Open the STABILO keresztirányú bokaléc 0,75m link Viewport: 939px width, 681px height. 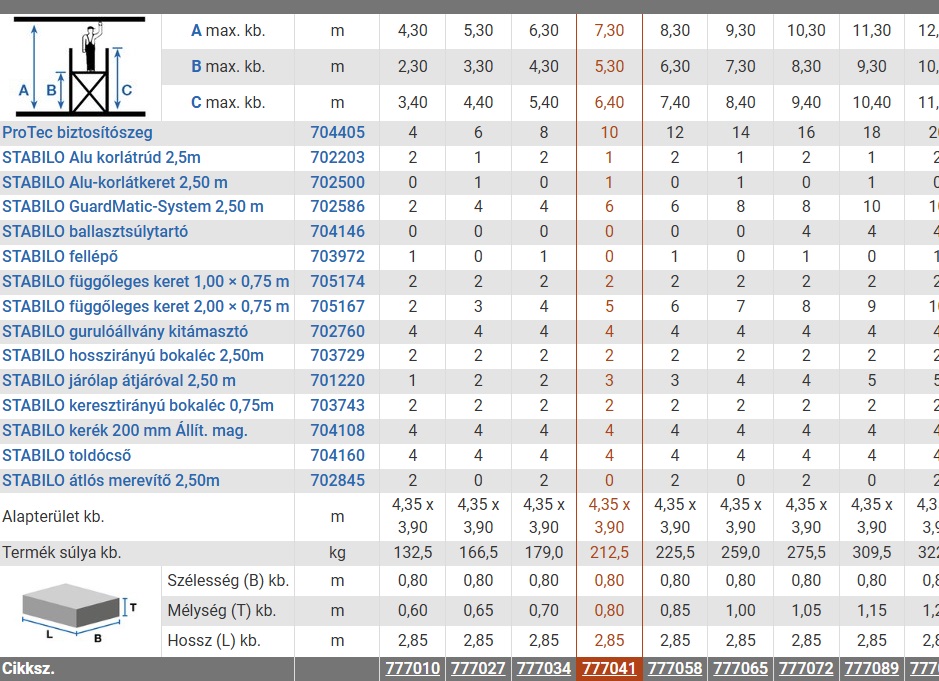(x=138, y=405)
